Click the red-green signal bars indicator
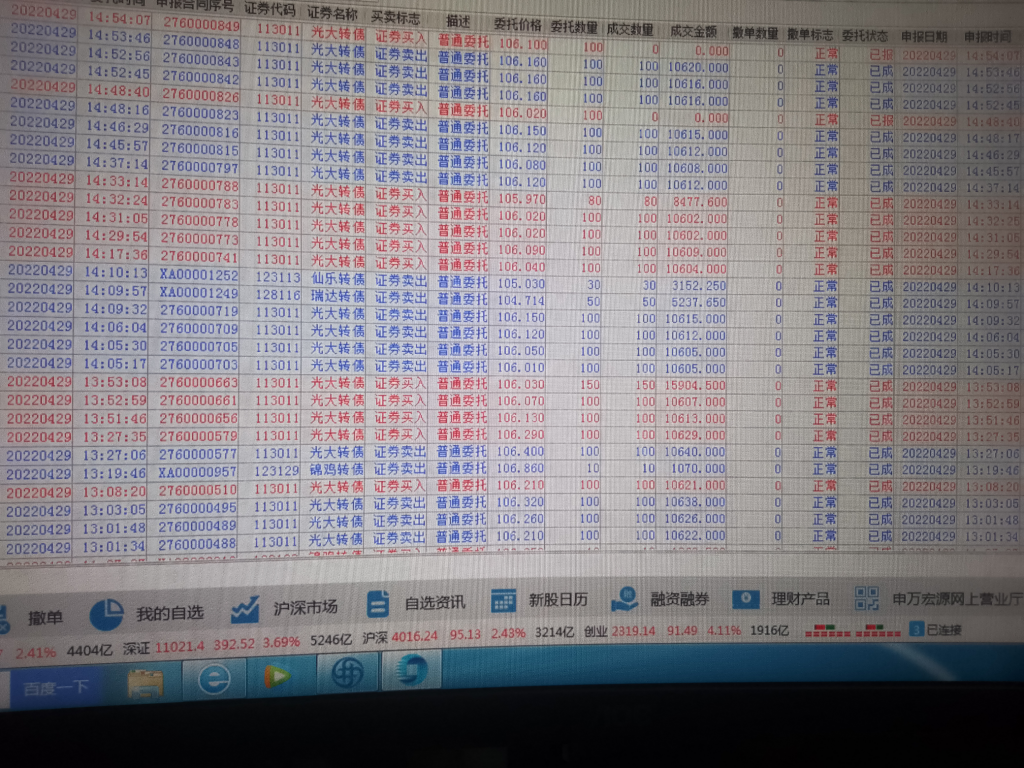Viewport: 1024px width, 768px height. (853, 631)
